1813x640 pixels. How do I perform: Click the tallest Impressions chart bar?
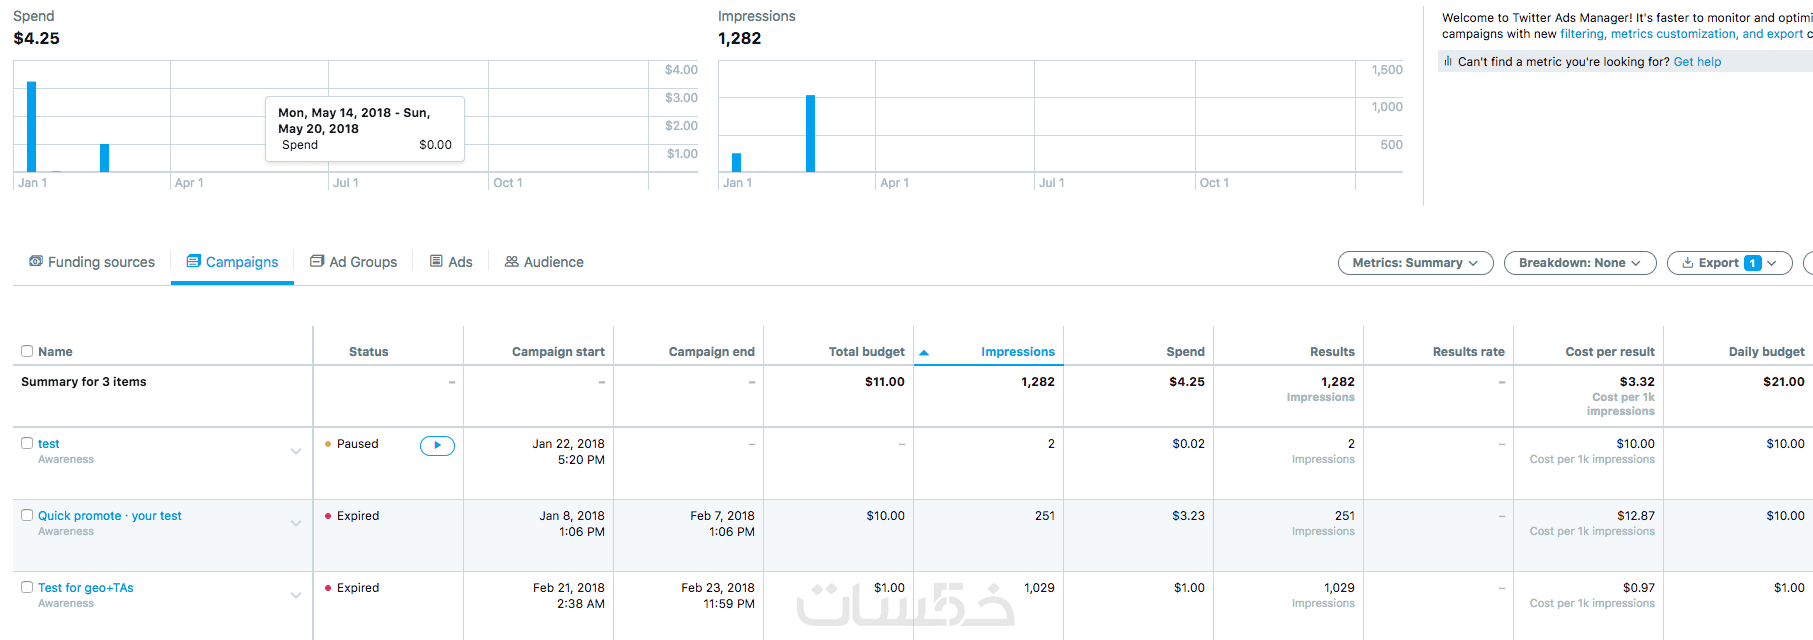(810, 134)
